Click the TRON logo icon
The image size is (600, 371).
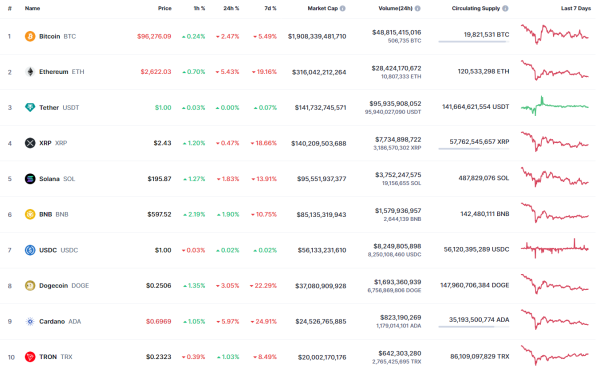coord(30,357)
